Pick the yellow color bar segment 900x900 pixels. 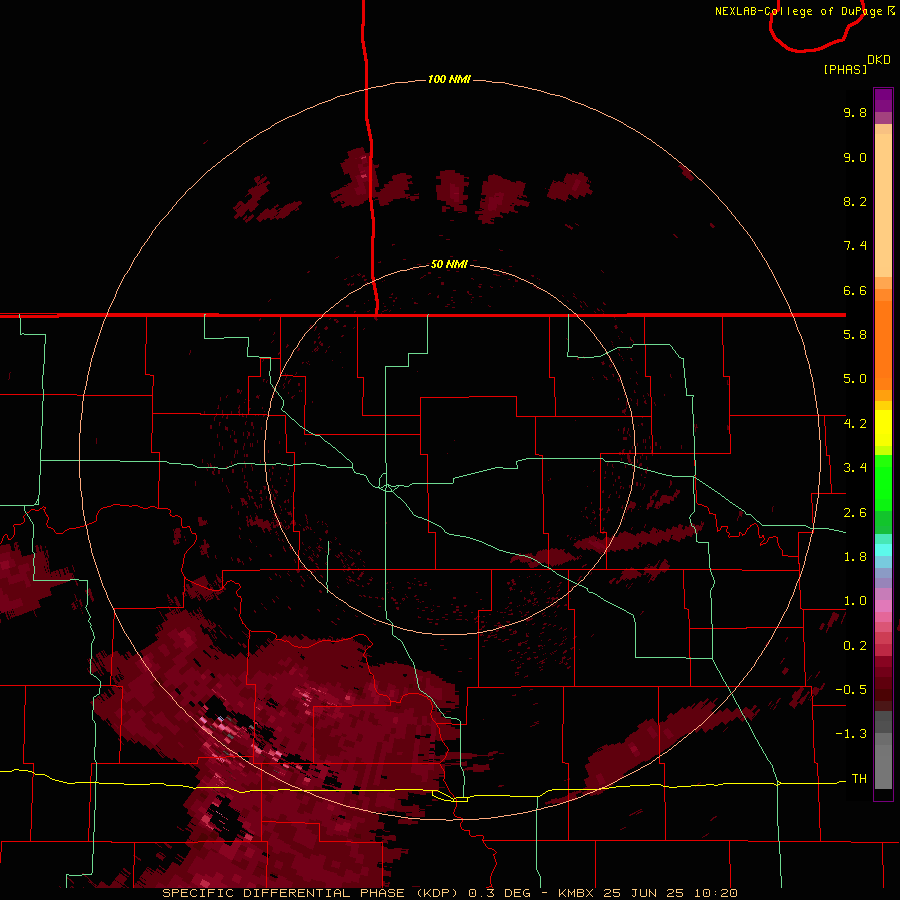[x=883, y=428]
